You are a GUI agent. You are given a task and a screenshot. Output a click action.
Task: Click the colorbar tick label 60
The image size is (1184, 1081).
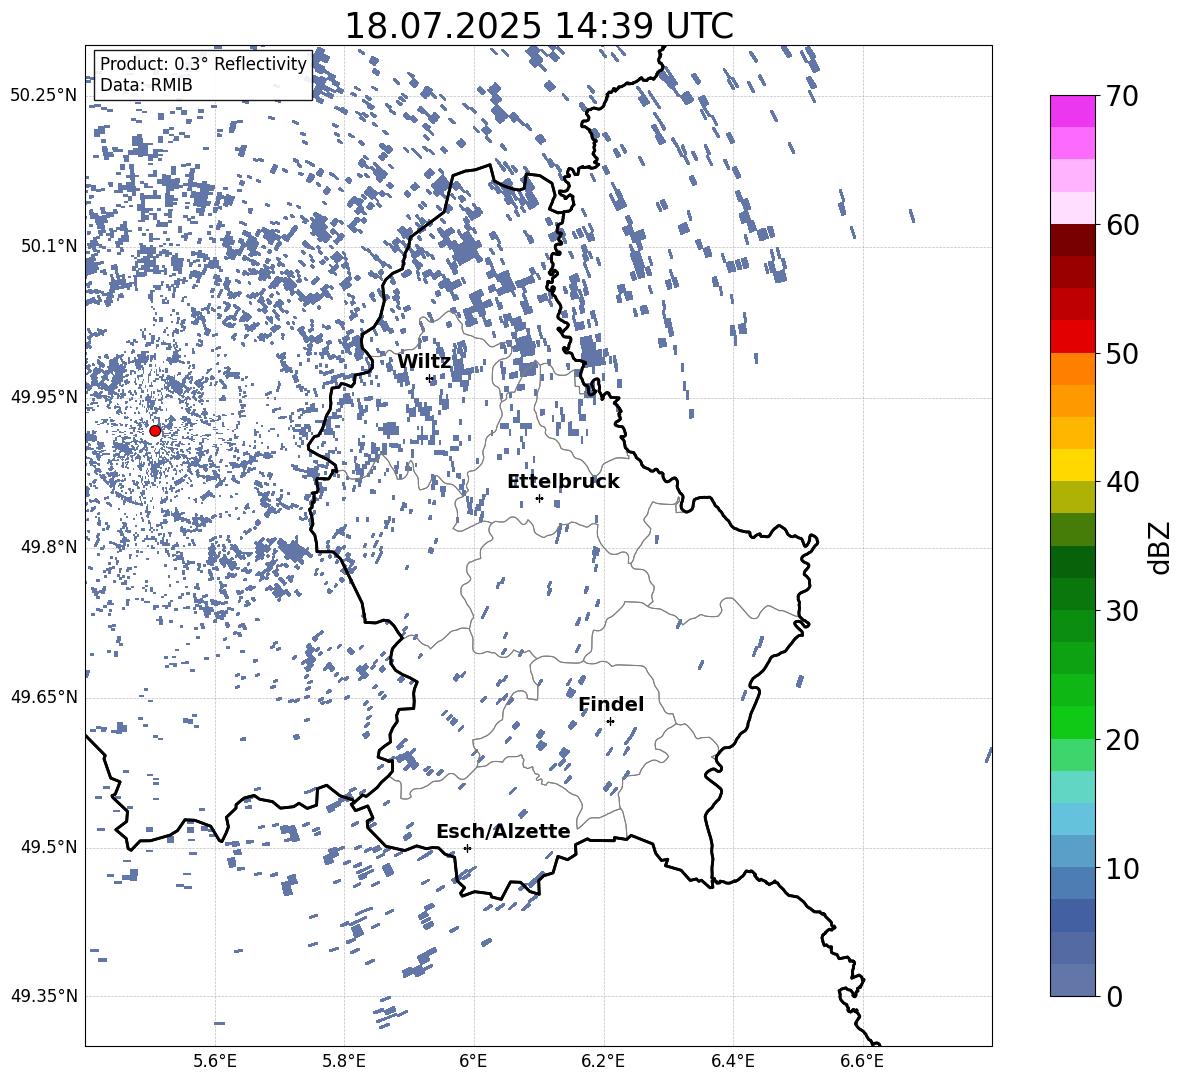coord(1122,225)
